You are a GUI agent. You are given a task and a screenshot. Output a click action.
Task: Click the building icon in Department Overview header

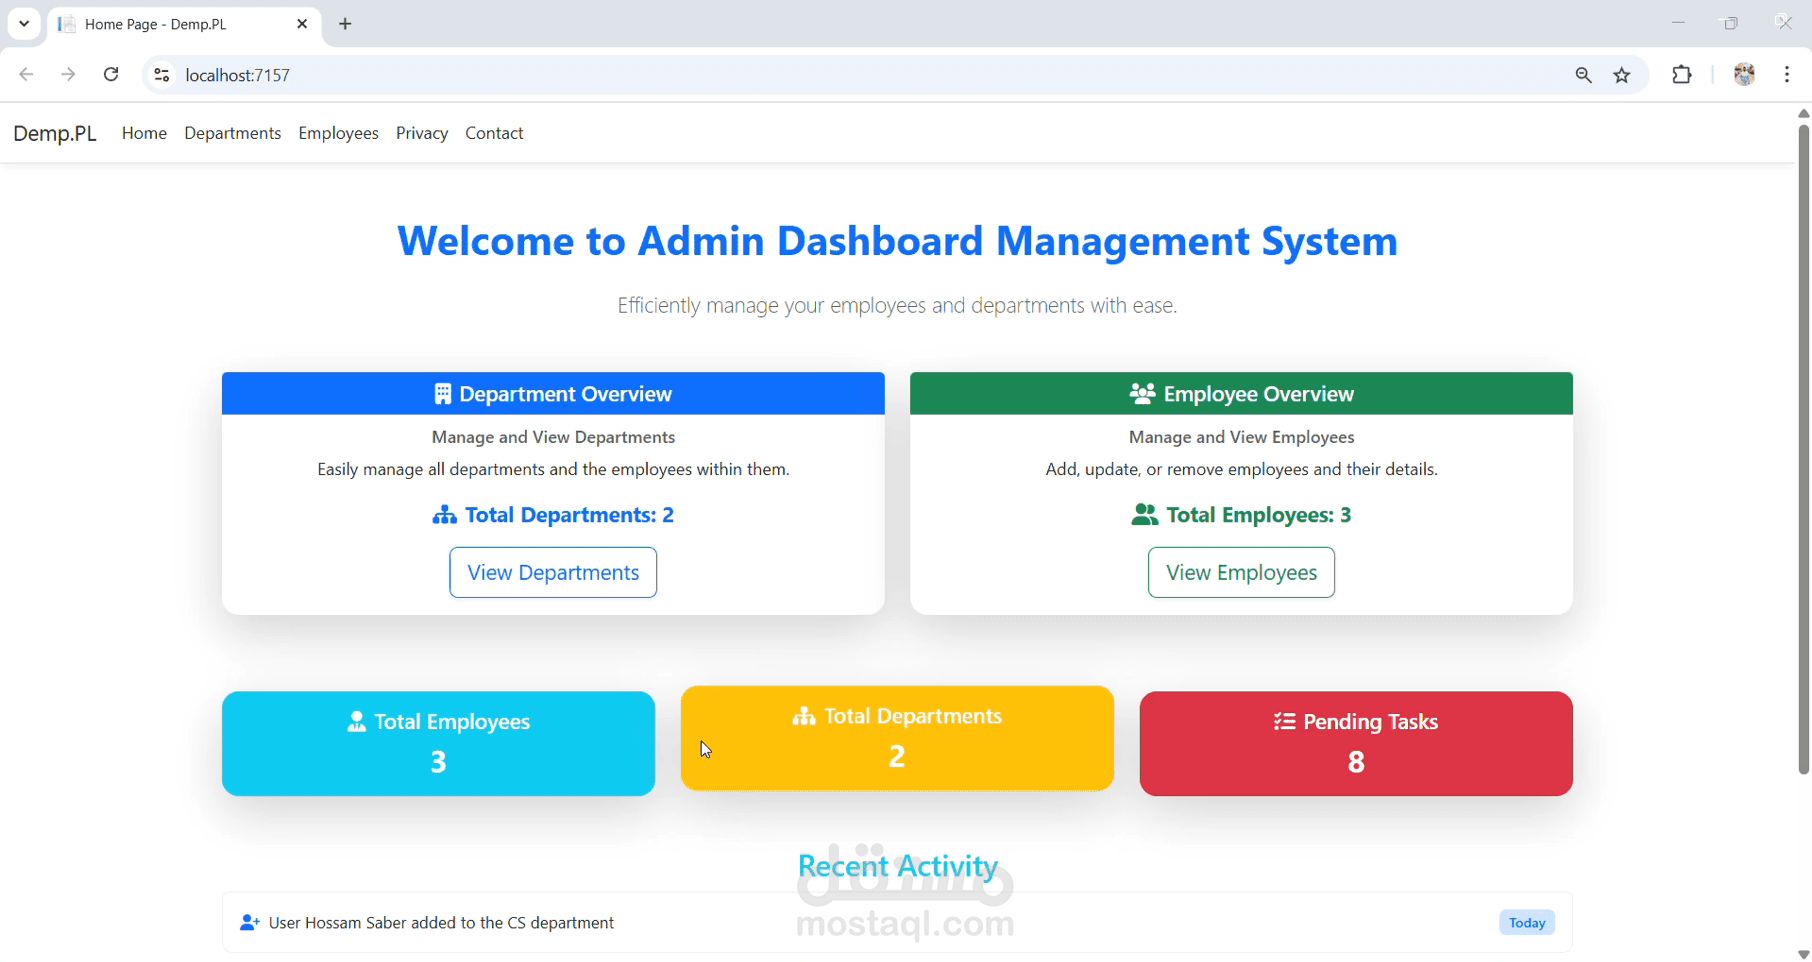click(442, 394)
